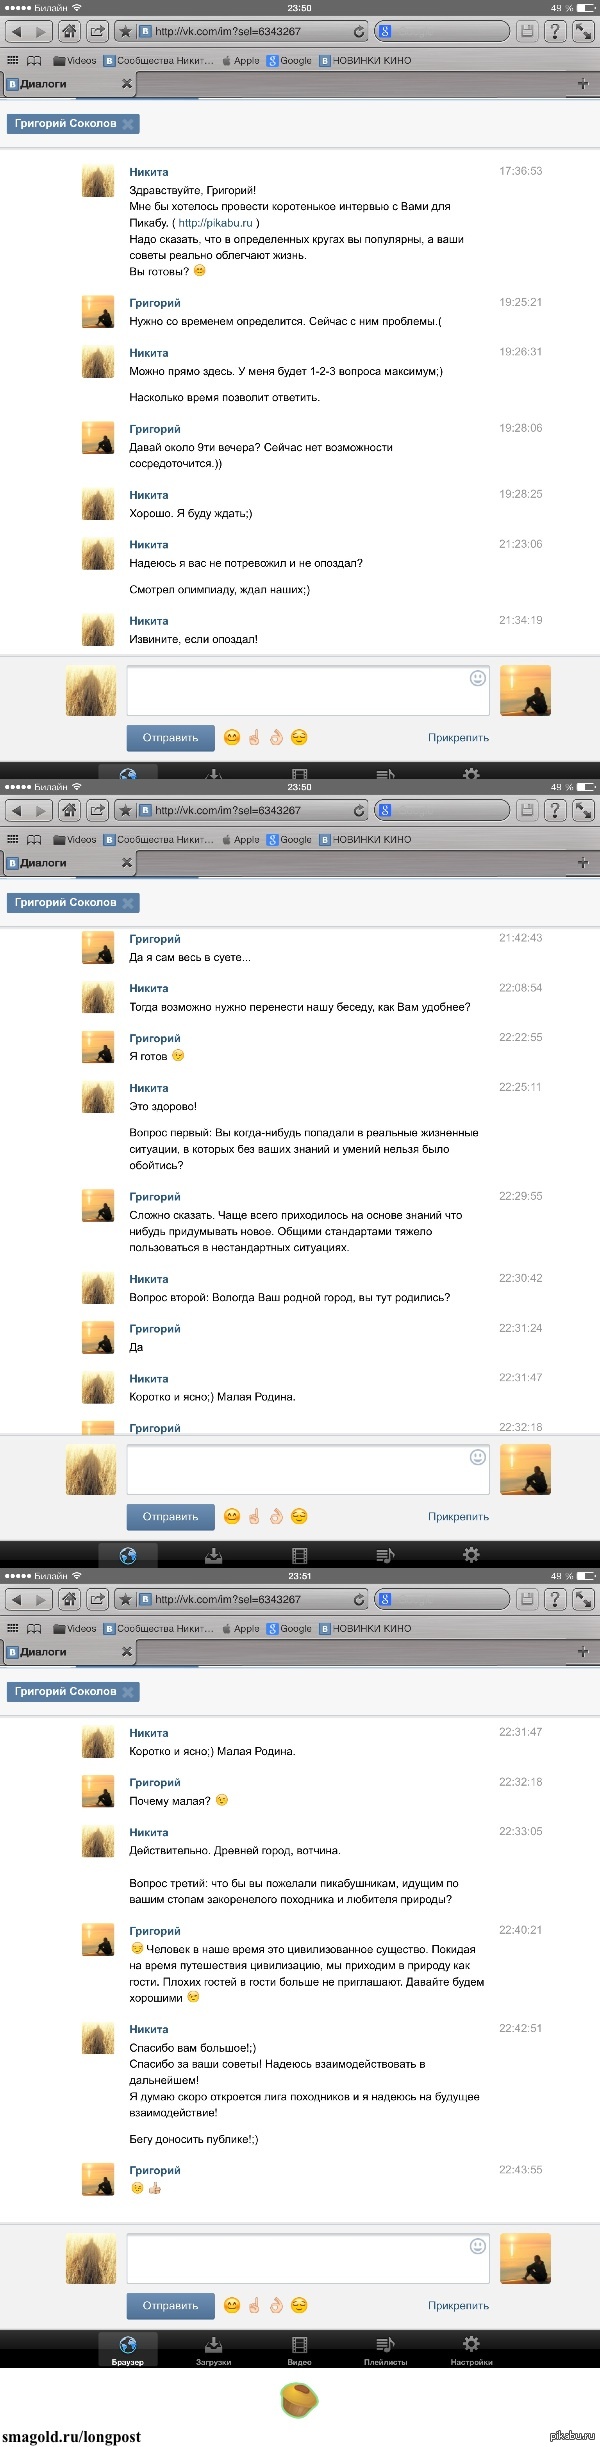Reload the page in the 23:51 browser bar
Viewport: 600px width, 2447px height.
click(359, 1600)
